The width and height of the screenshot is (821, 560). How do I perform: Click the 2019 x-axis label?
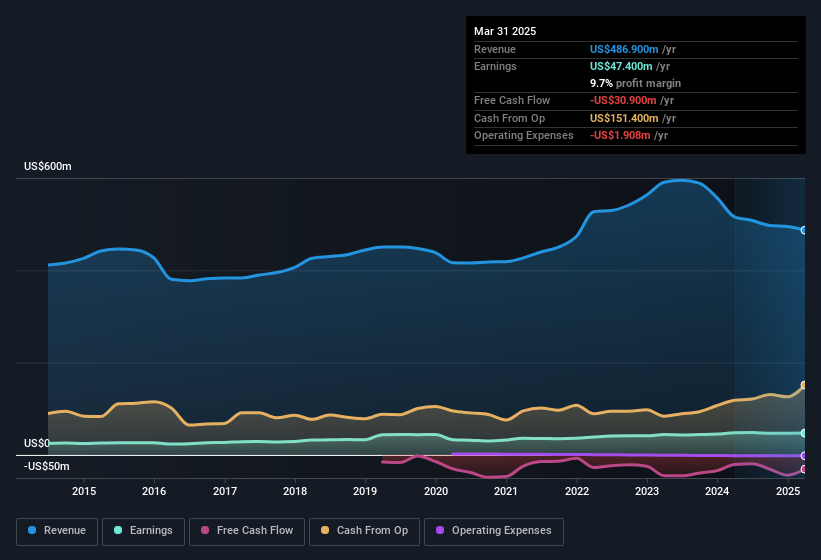tap(365, 491)
